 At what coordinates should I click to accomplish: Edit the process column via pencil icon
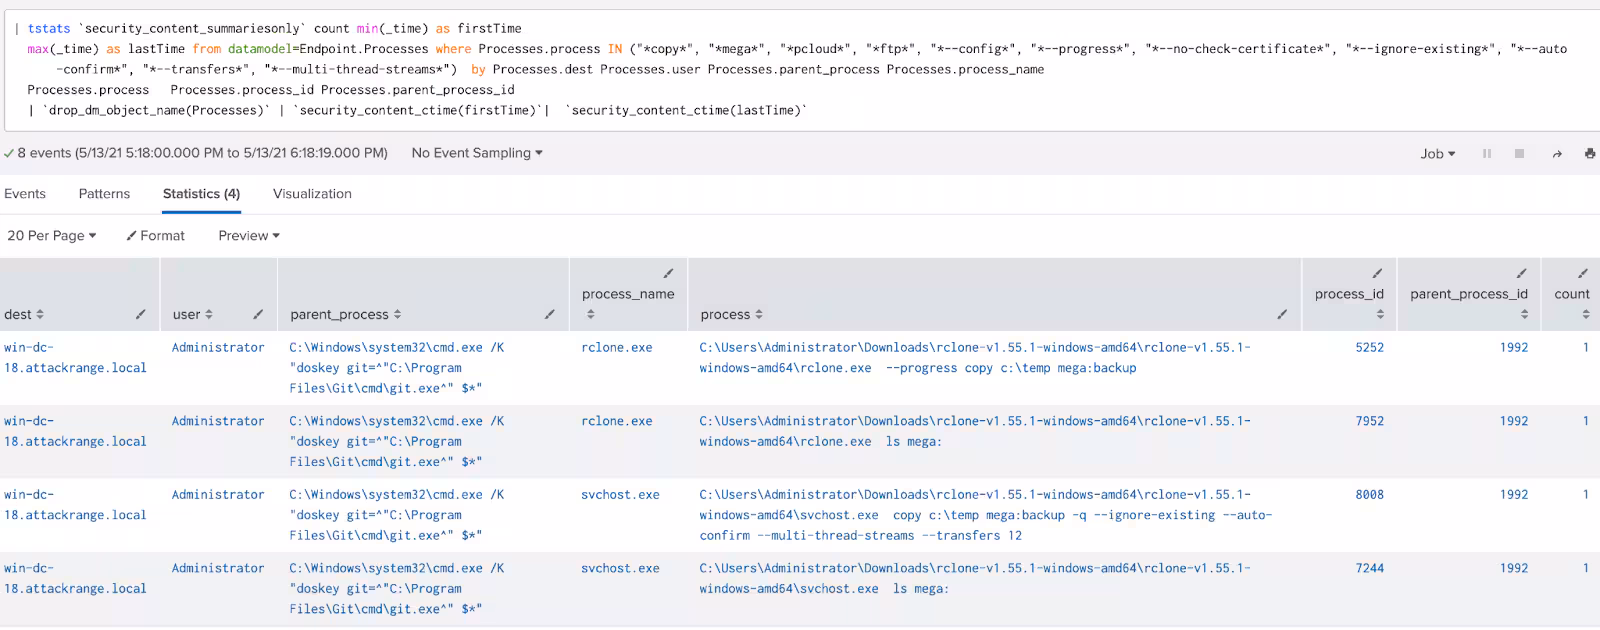(x=1282, y=314)
